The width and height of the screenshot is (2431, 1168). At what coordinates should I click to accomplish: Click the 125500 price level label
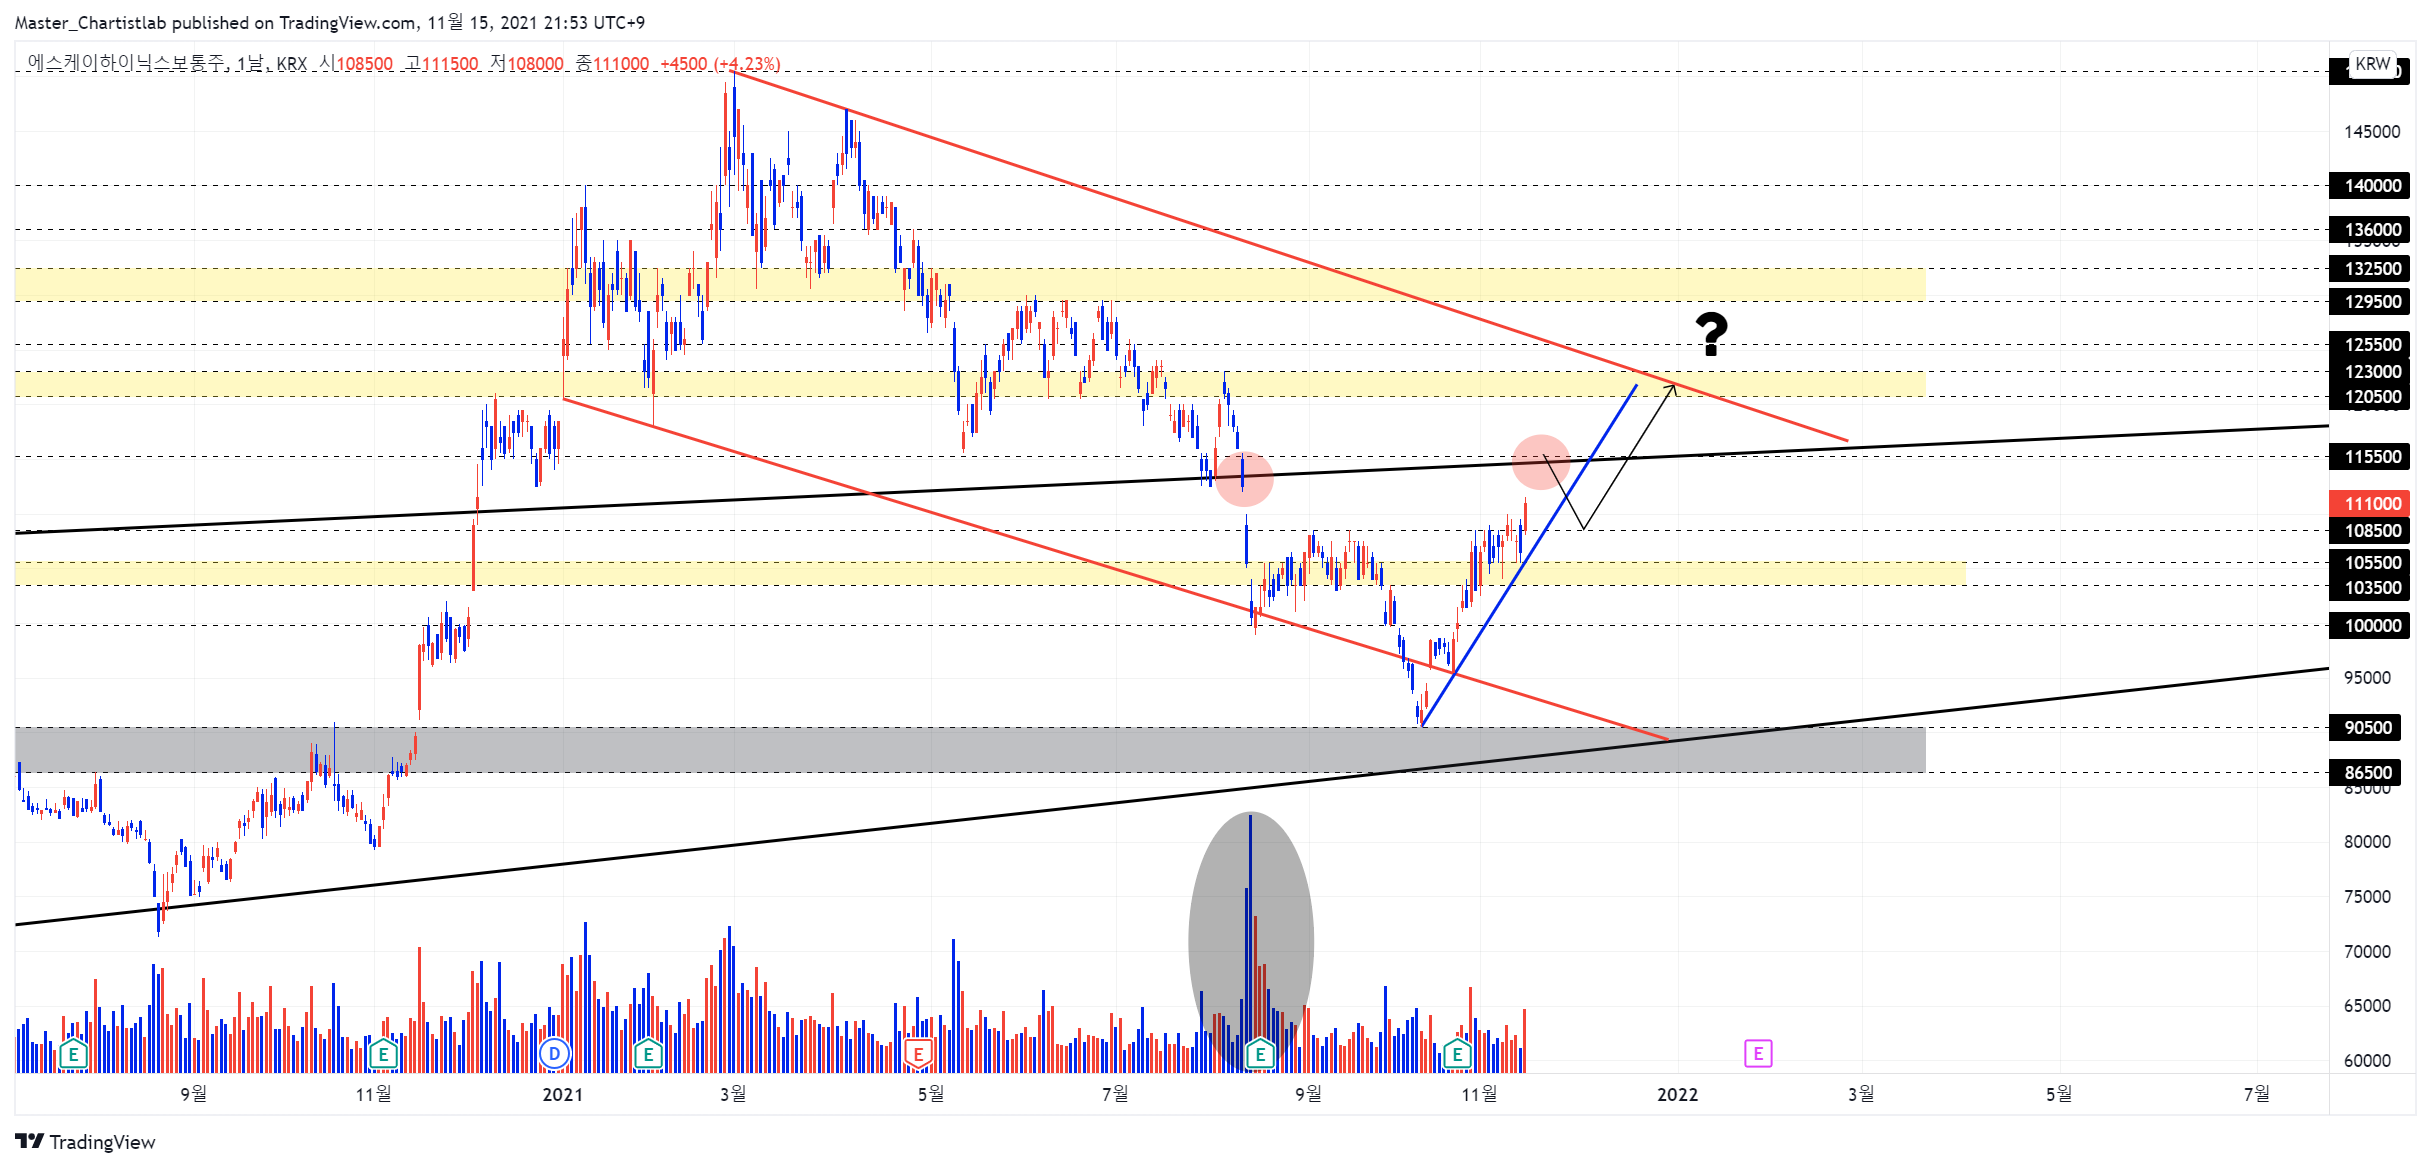[x=2369, y=344]
